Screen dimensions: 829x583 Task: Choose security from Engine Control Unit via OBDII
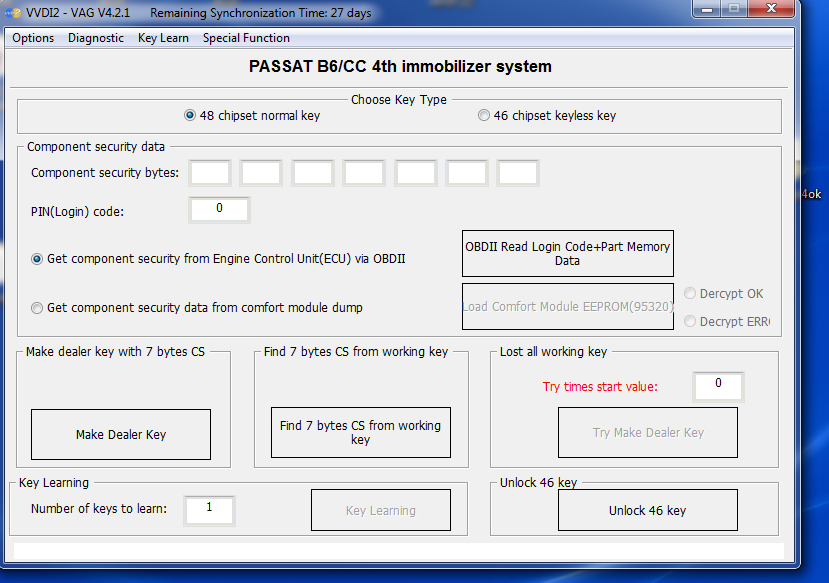coord(37,258)
